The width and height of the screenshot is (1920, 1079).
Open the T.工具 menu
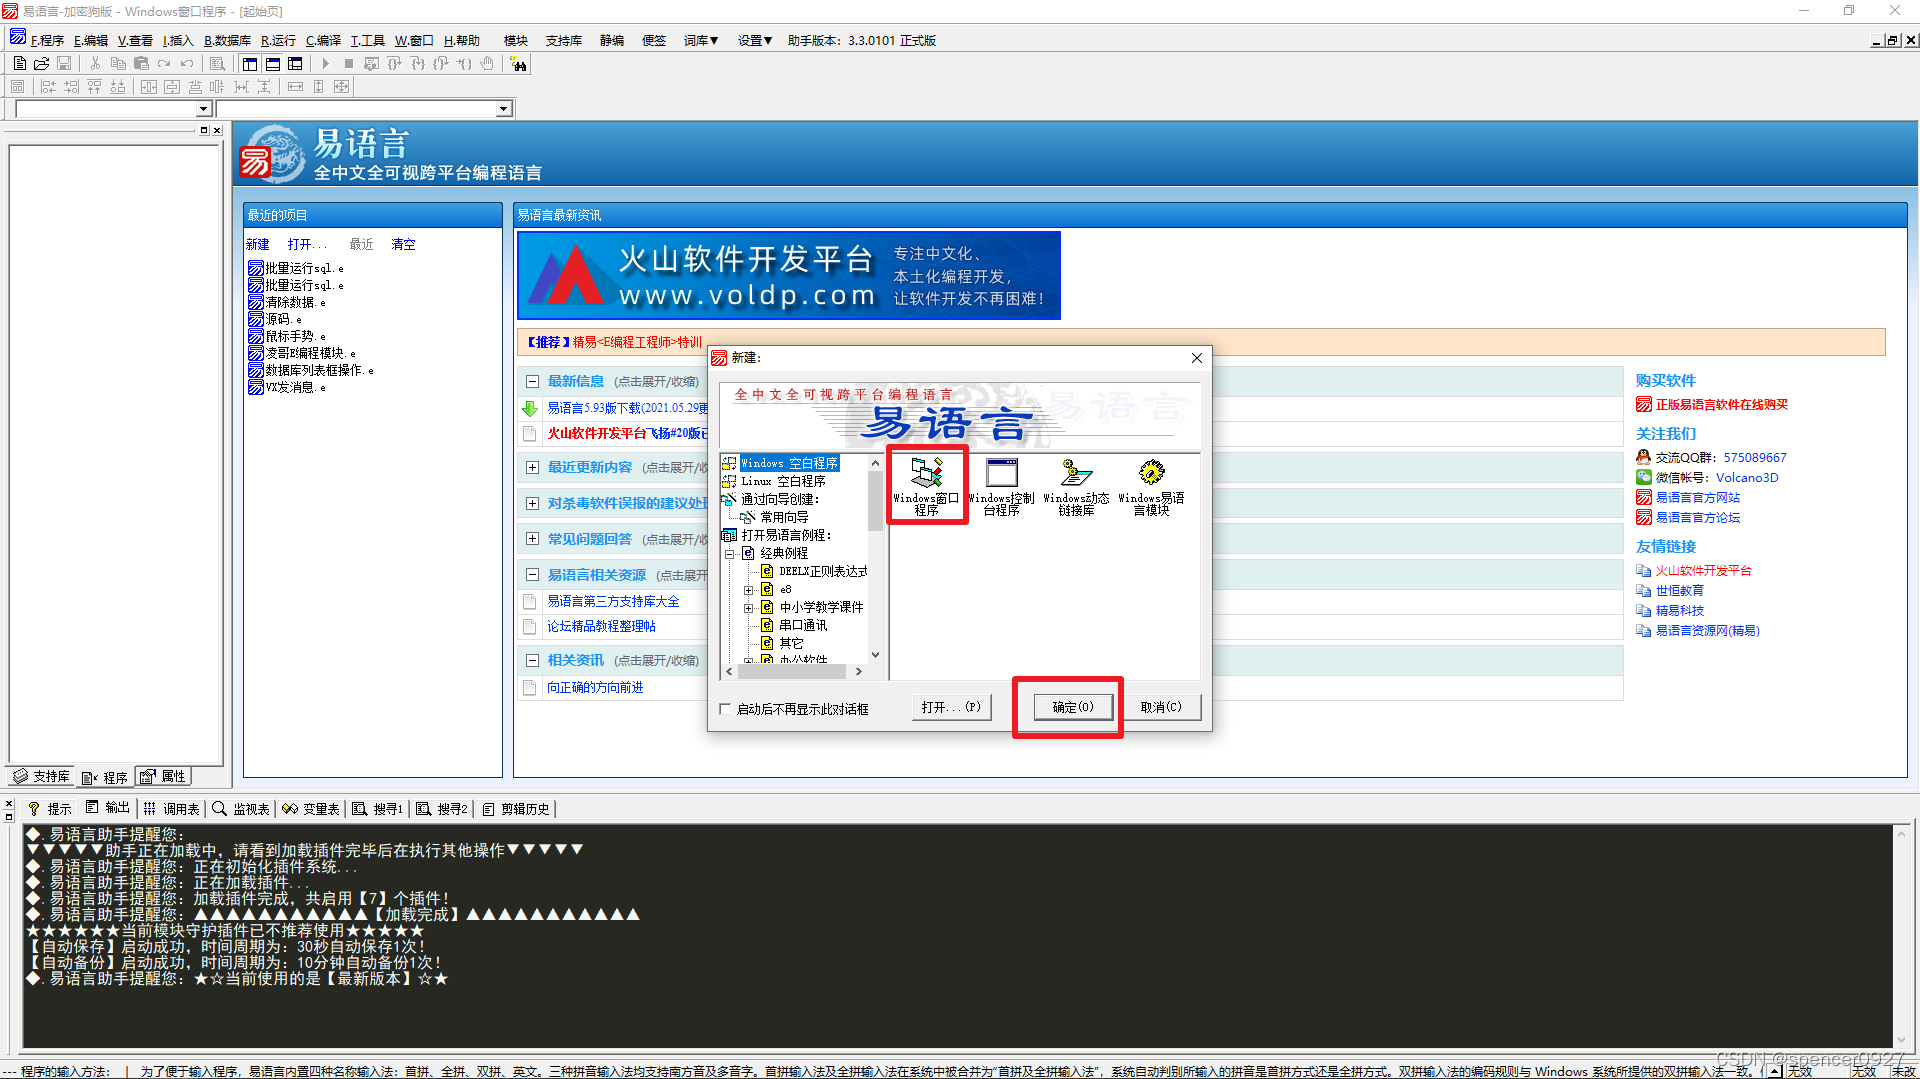click(367, 41)
